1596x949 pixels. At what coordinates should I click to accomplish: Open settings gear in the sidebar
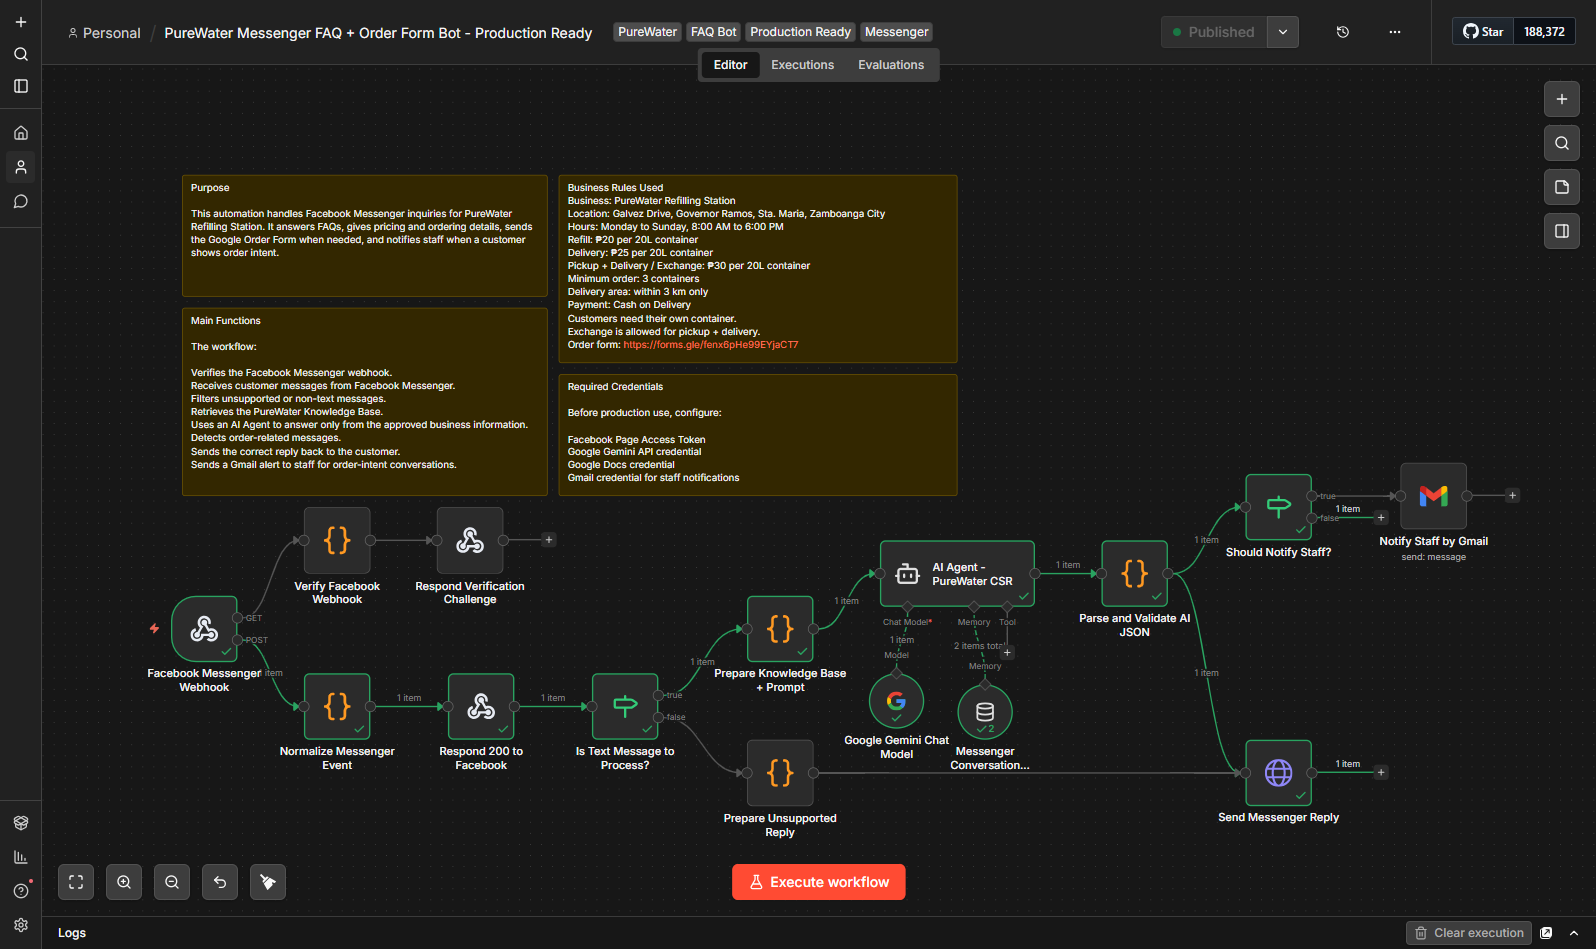[21, 925]
